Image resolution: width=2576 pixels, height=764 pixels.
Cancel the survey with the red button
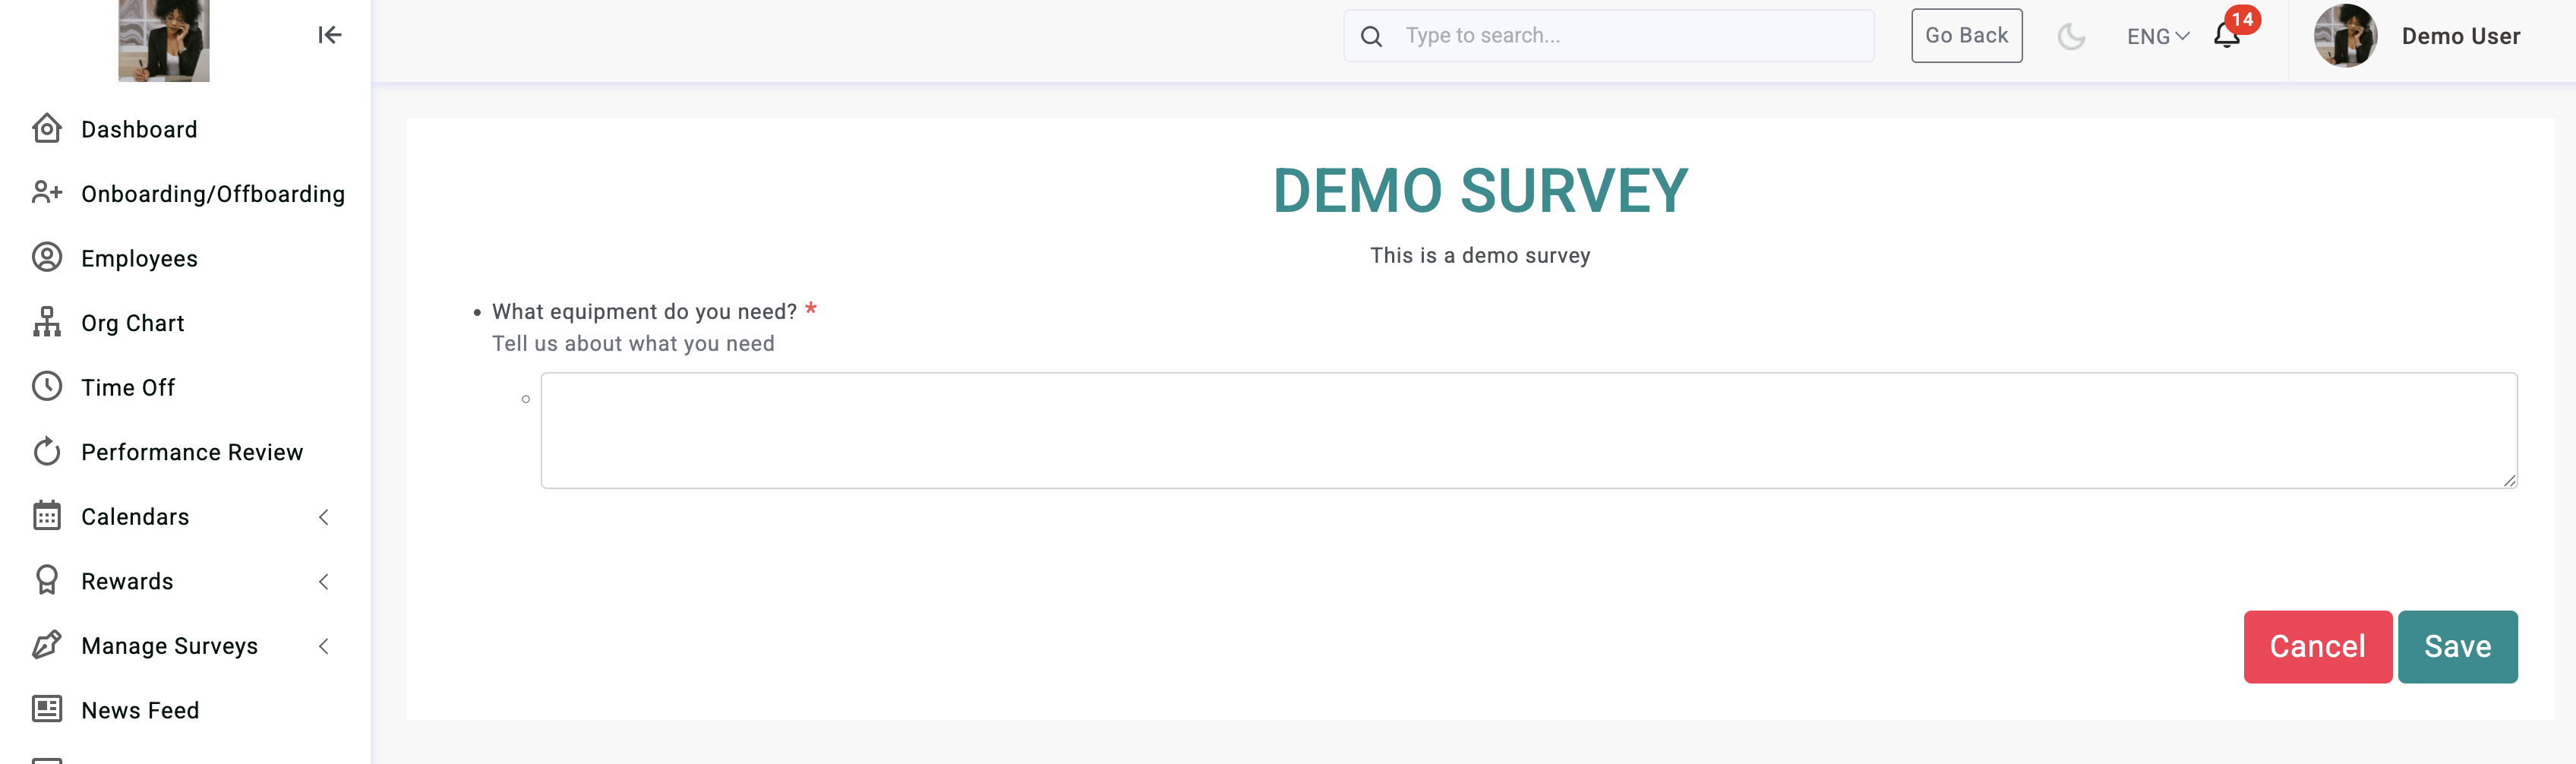coord(2317,647)
